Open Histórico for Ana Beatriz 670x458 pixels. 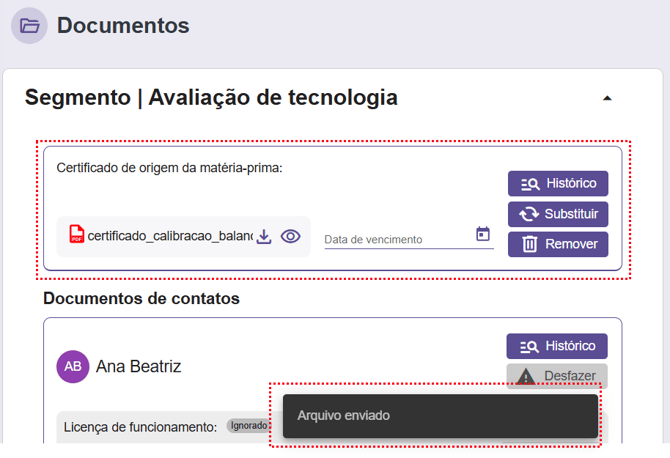tap(557, 346)
